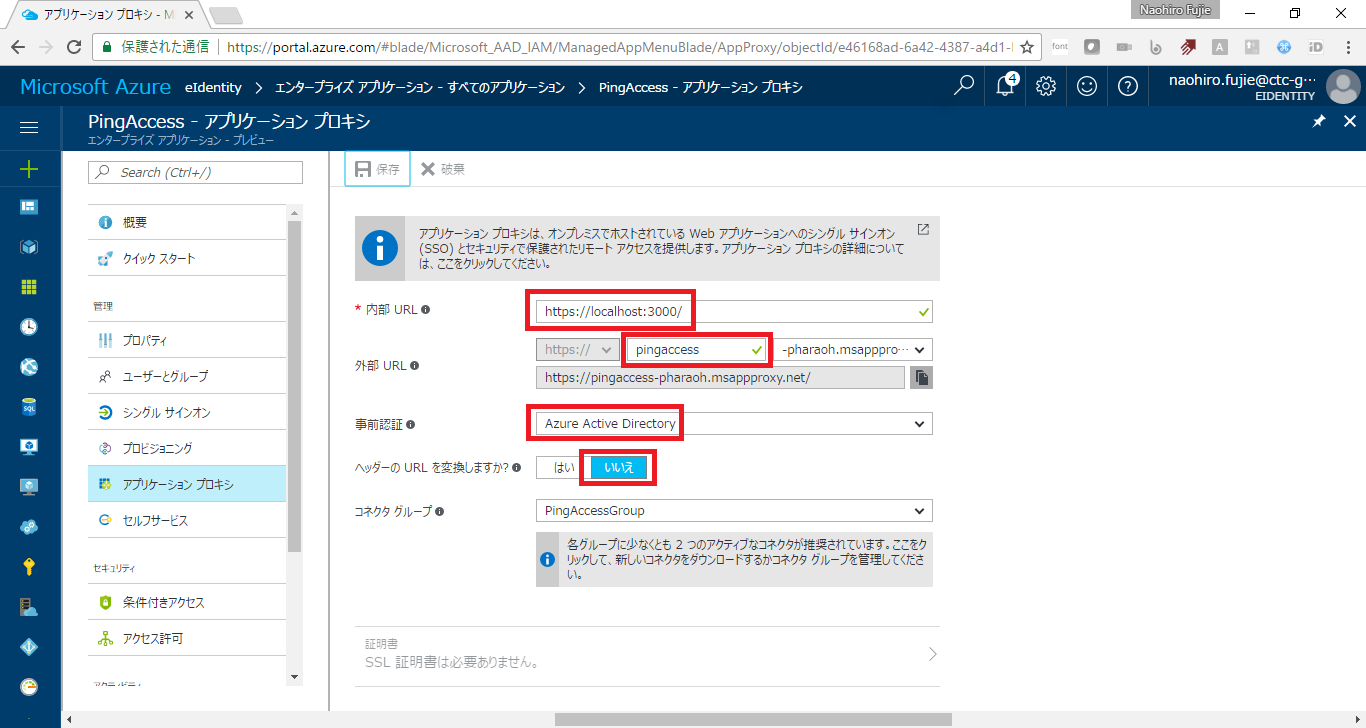Select the SQL databases icon in the sidebar
Image resolution: width=1366 pixels, height=728 pixels.
tap(28, 406)
